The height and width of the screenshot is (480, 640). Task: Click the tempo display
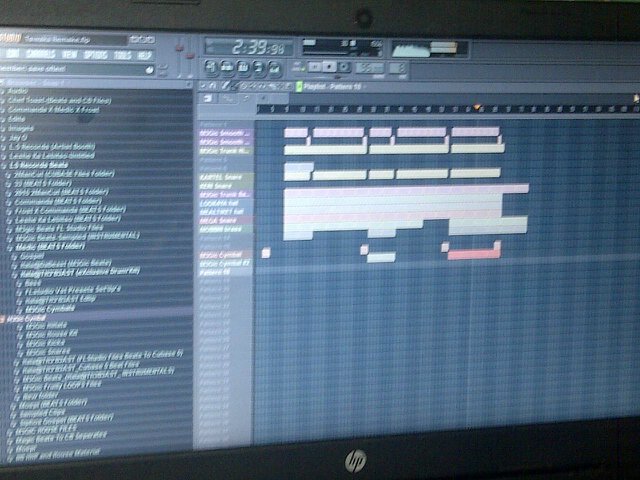tap(370, 68)
